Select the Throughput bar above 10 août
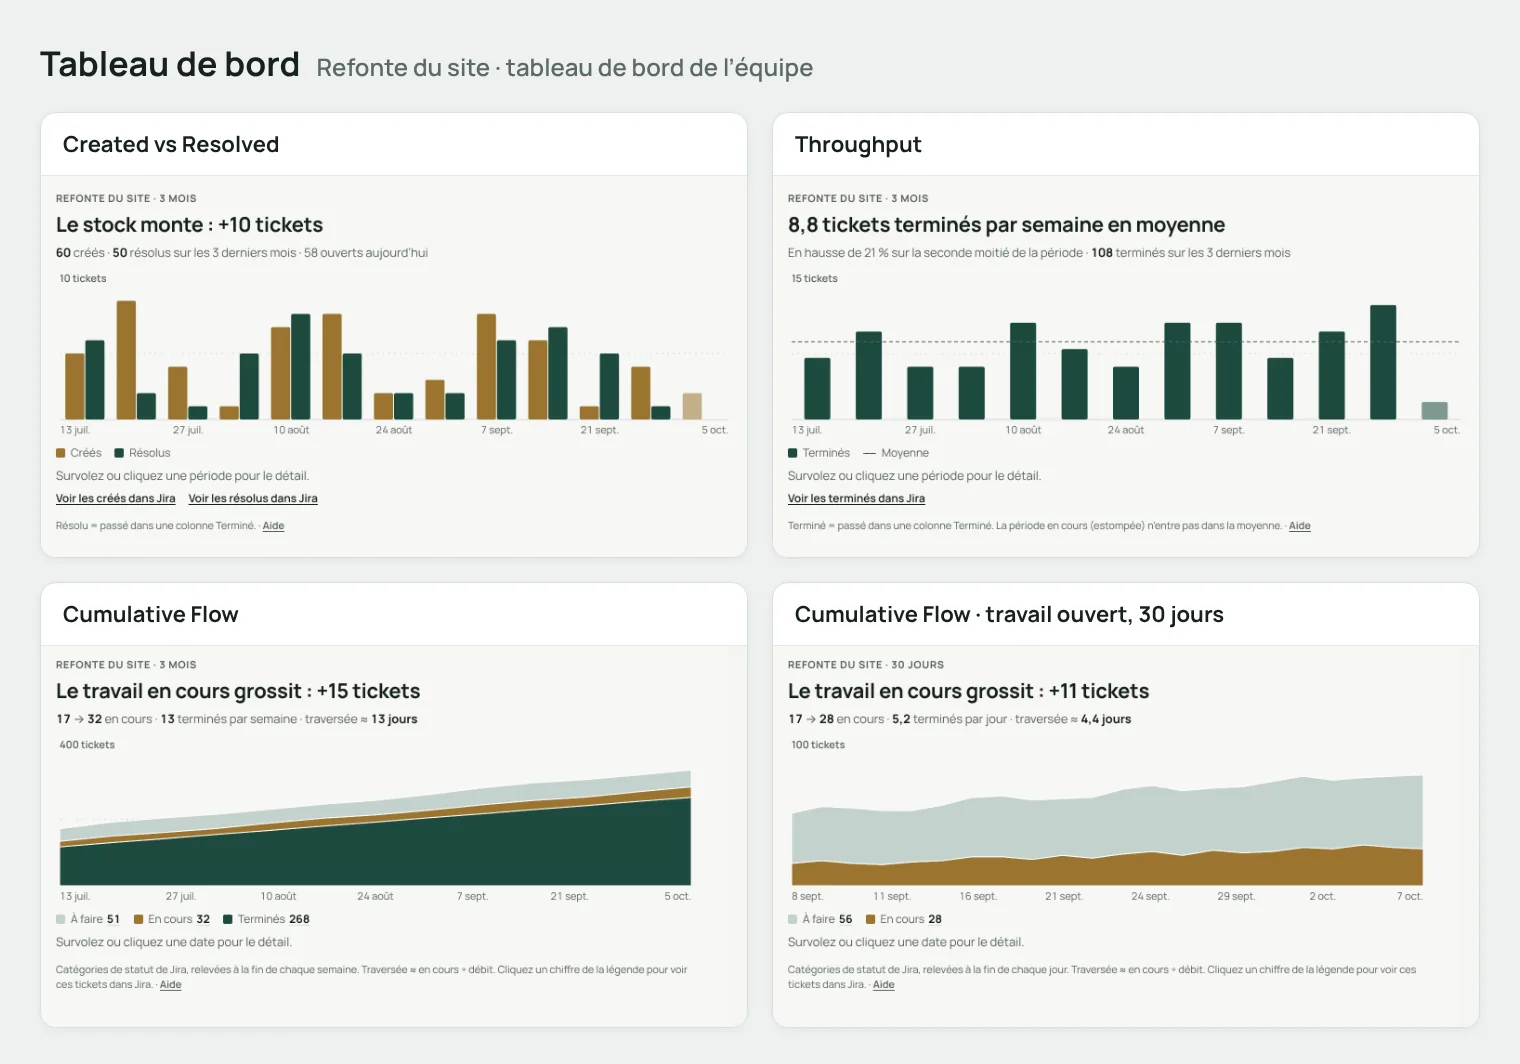This screenshot has height=1064, width=1520. click(1023, 371)
